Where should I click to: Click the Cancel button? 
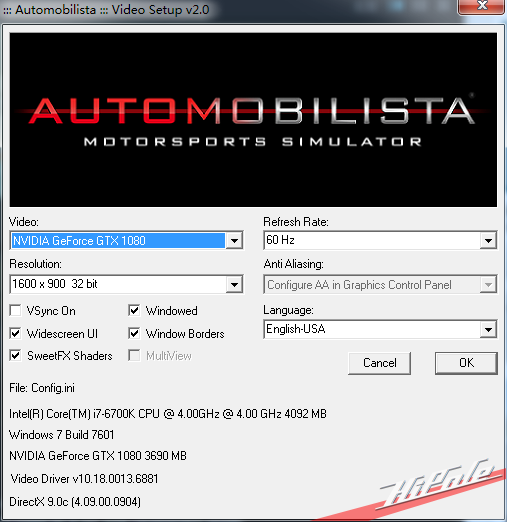[x=379, y=363]
